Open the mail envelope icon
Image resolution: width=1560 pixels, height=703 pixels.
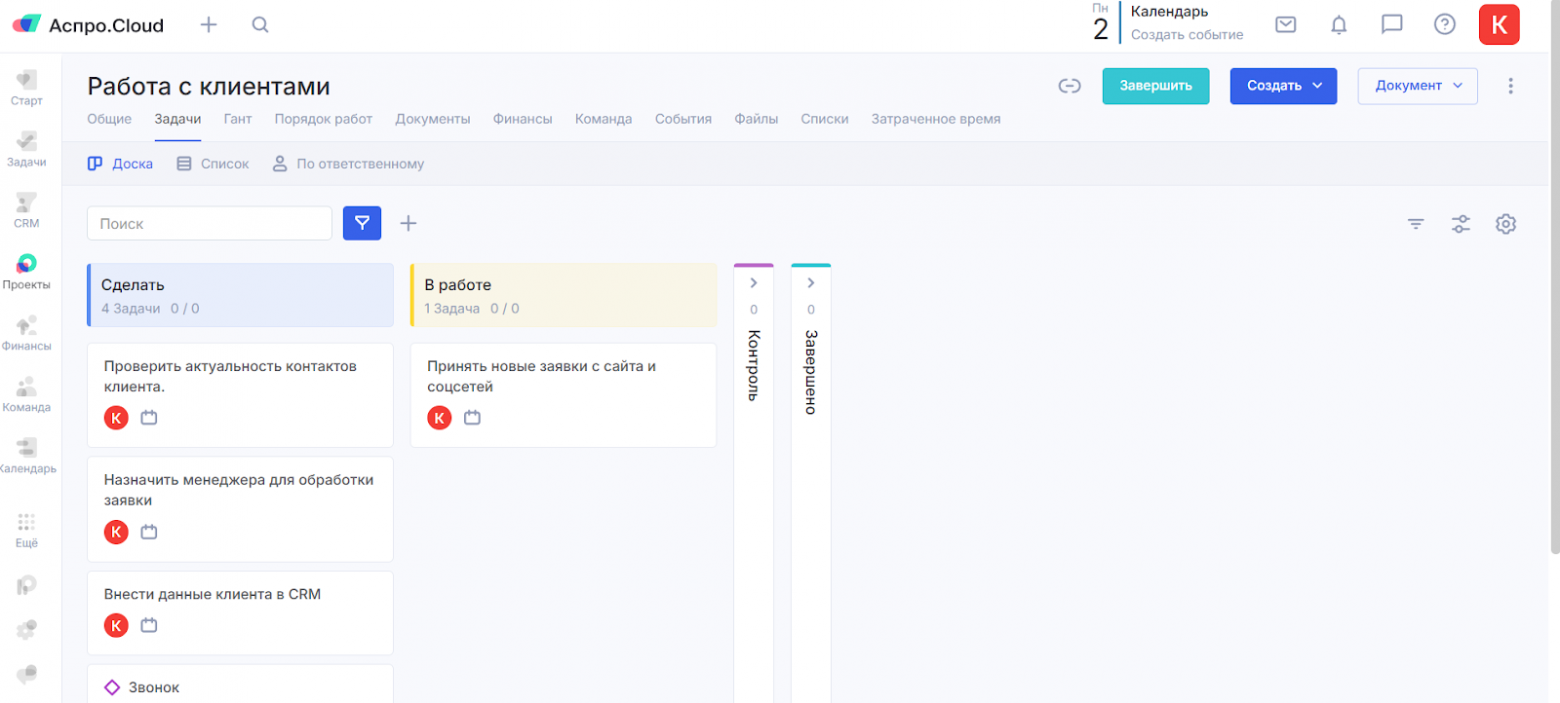[1286, 25]
